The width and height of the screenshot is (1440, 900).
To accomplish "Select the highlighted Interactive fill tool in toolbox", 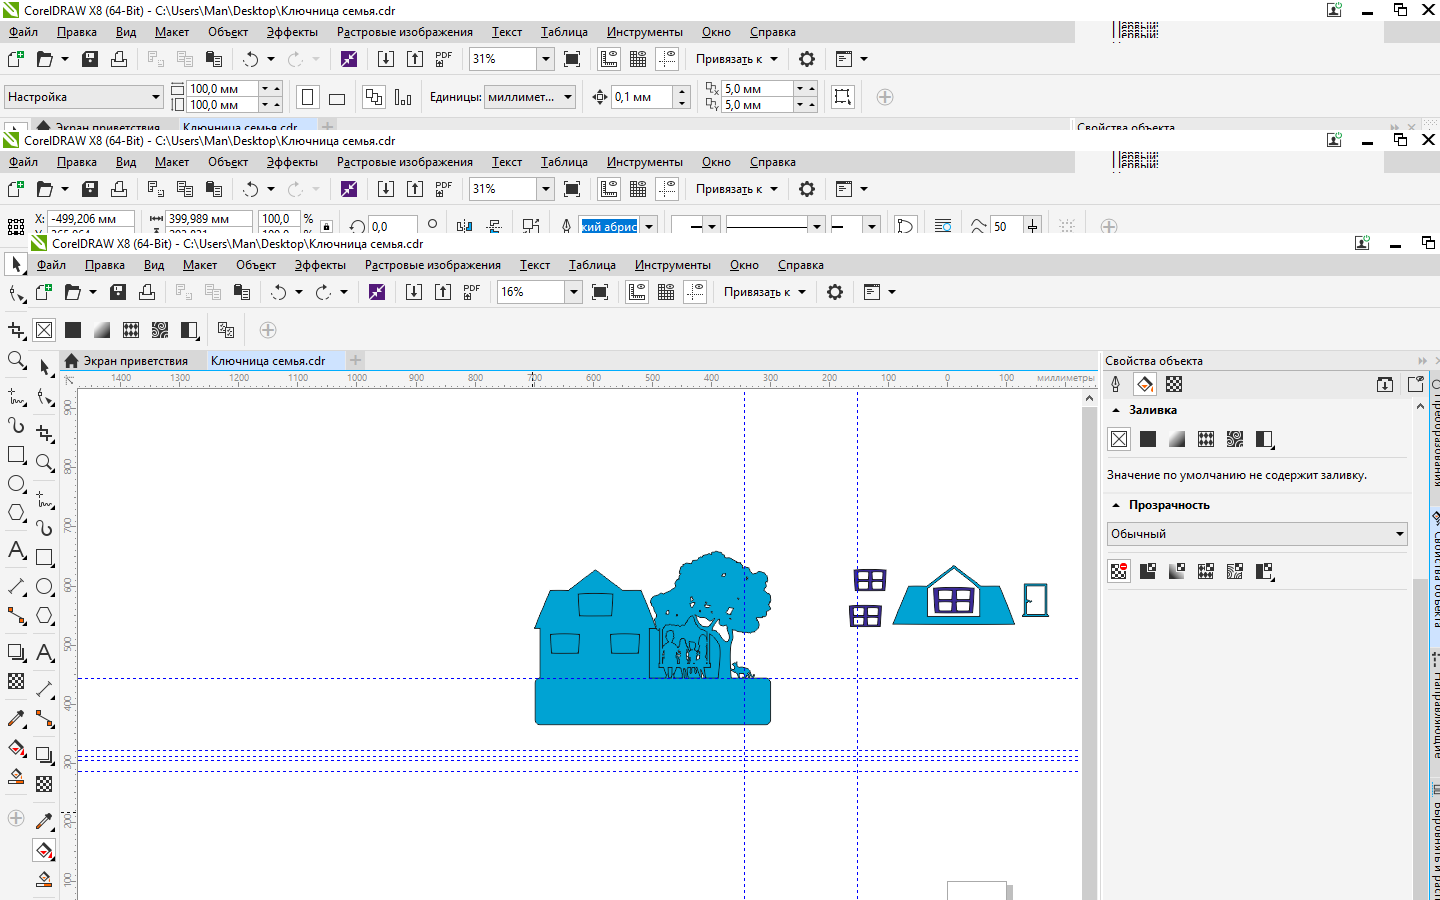I will click(x=44, y=851).
